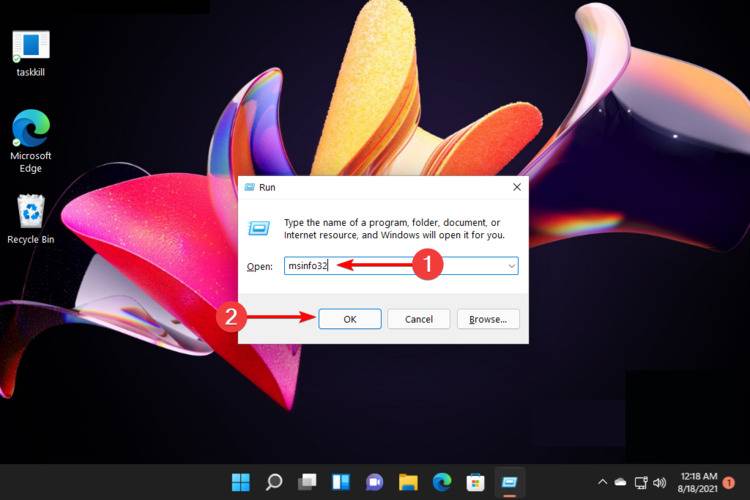Open Microsoft Store from the taskbar

point(474,482)
